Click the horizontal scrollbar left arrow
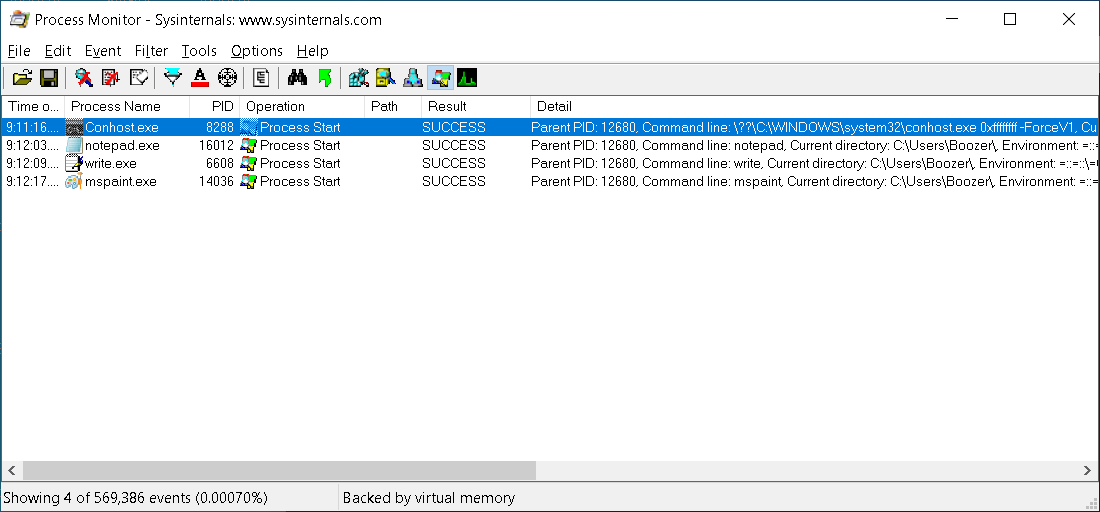Screen dimensions: 1100x512 coord(11,470)
